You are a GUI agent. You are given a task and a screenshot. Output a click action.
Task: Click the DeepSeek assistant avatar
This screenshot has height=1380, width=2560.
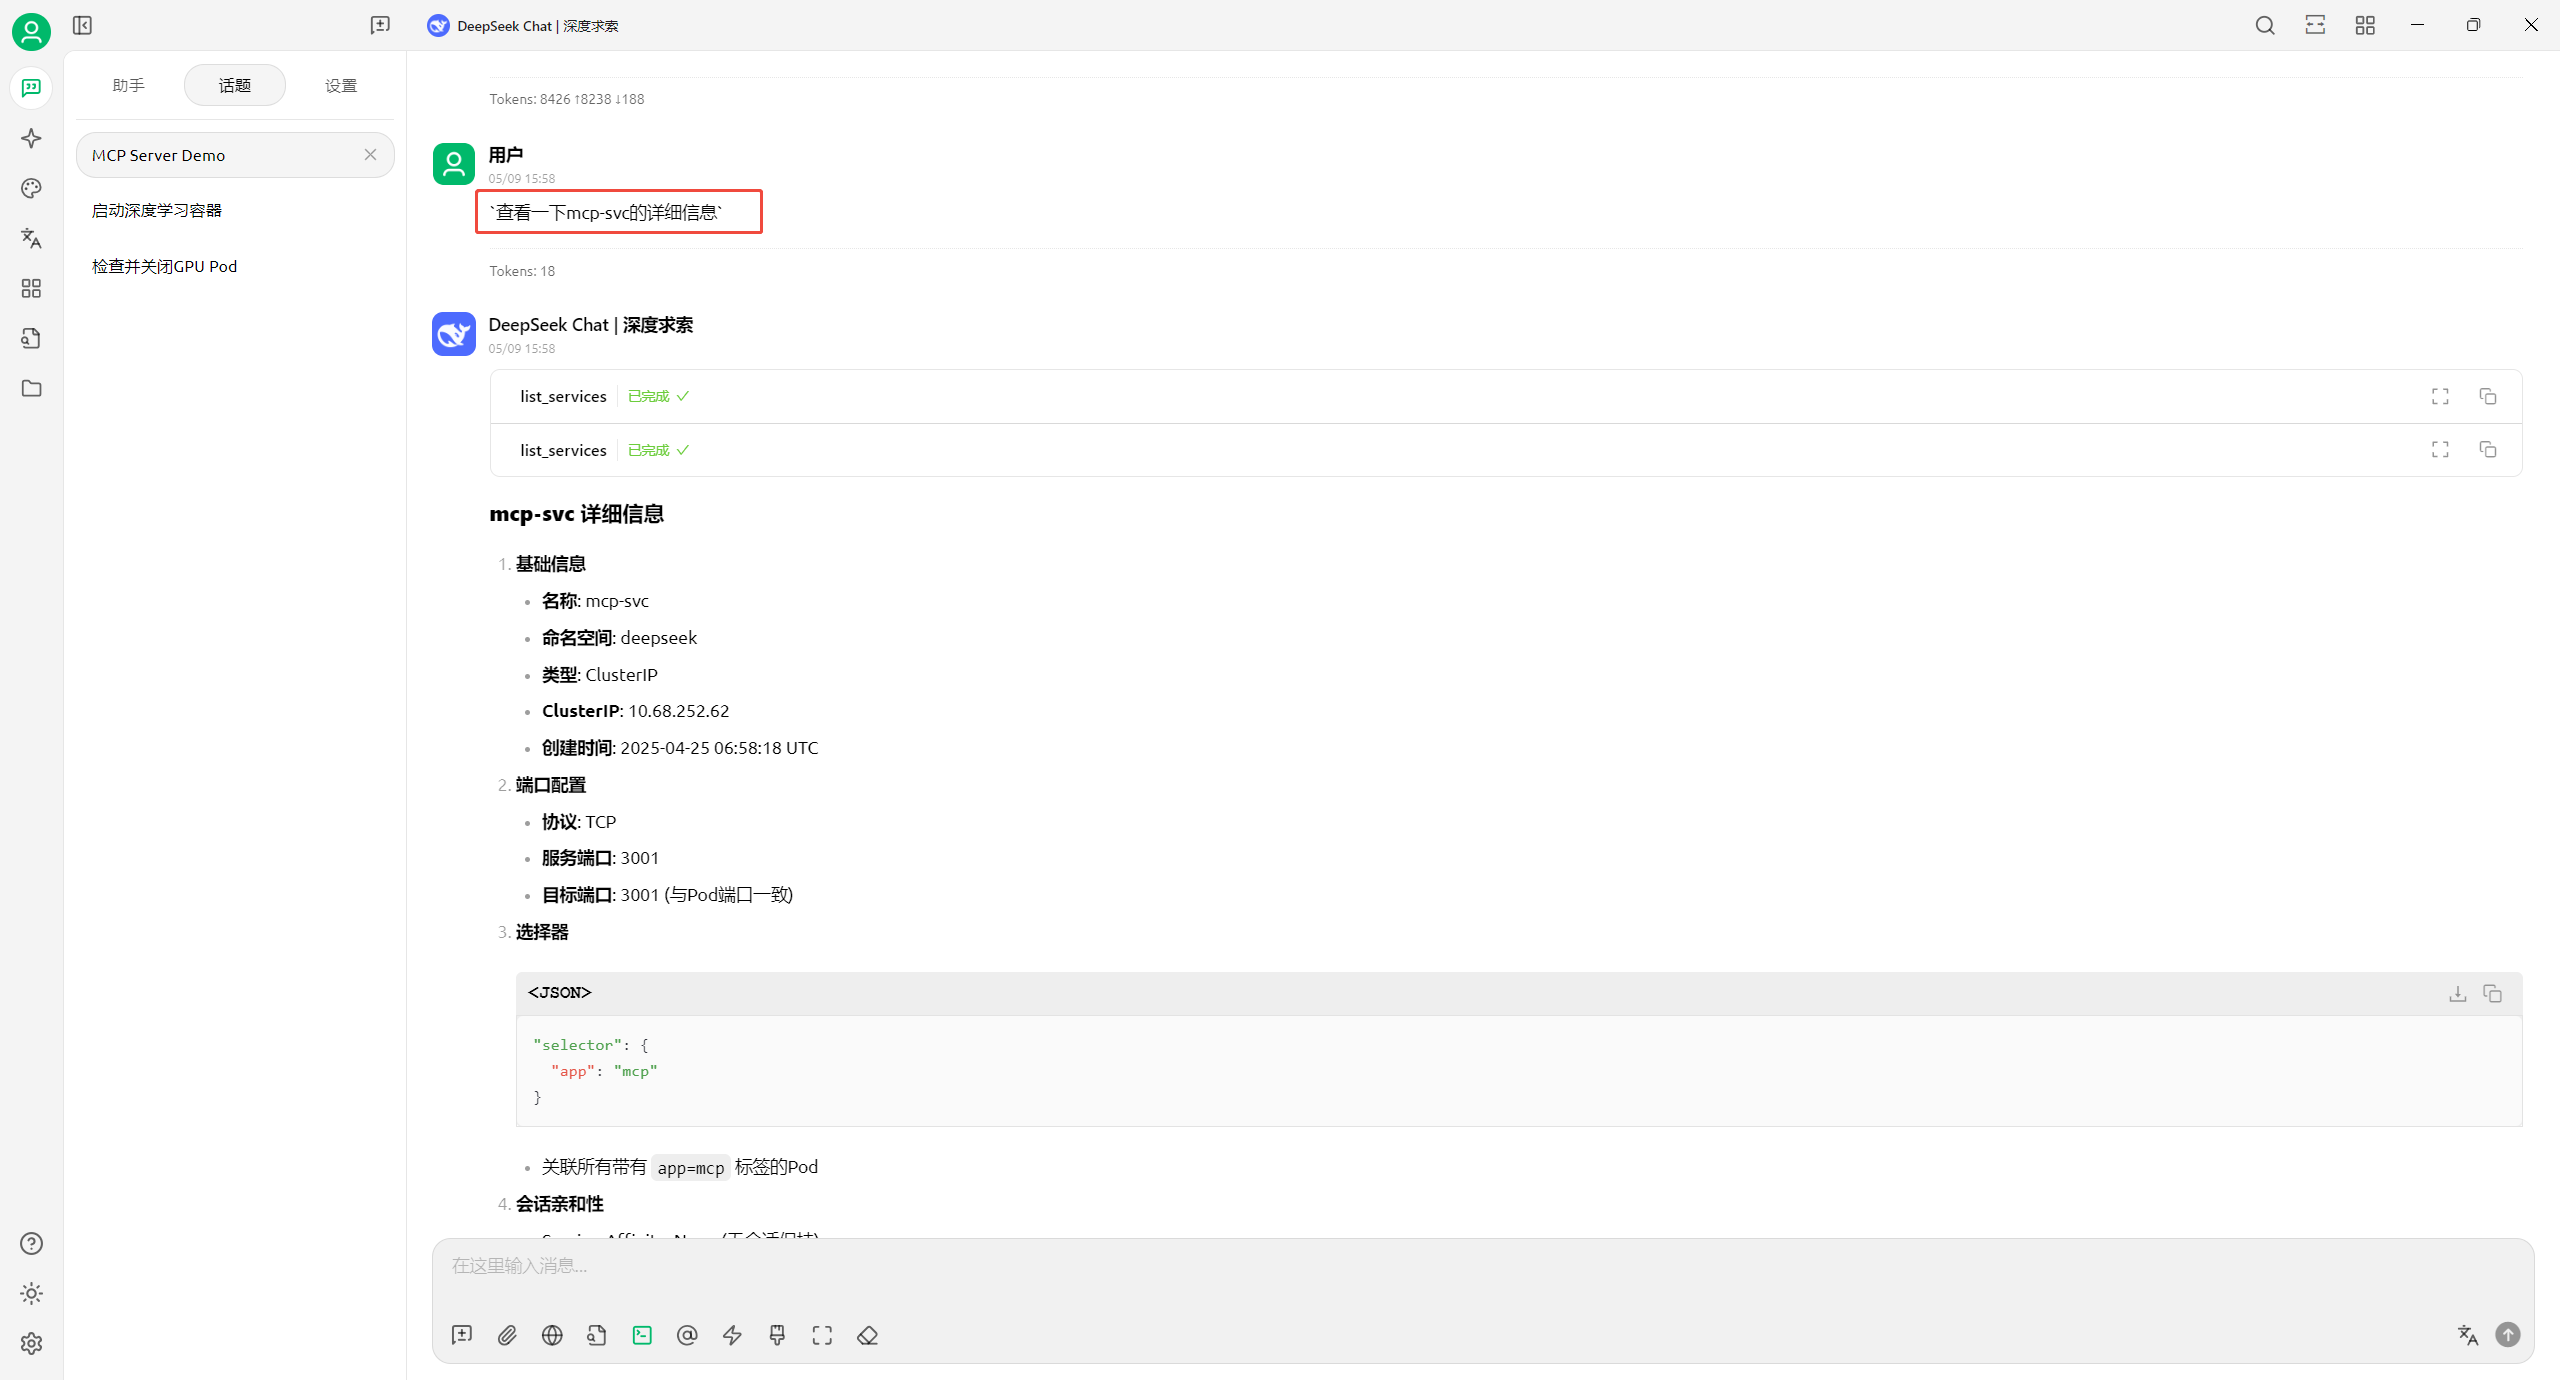tap(453, 333)
